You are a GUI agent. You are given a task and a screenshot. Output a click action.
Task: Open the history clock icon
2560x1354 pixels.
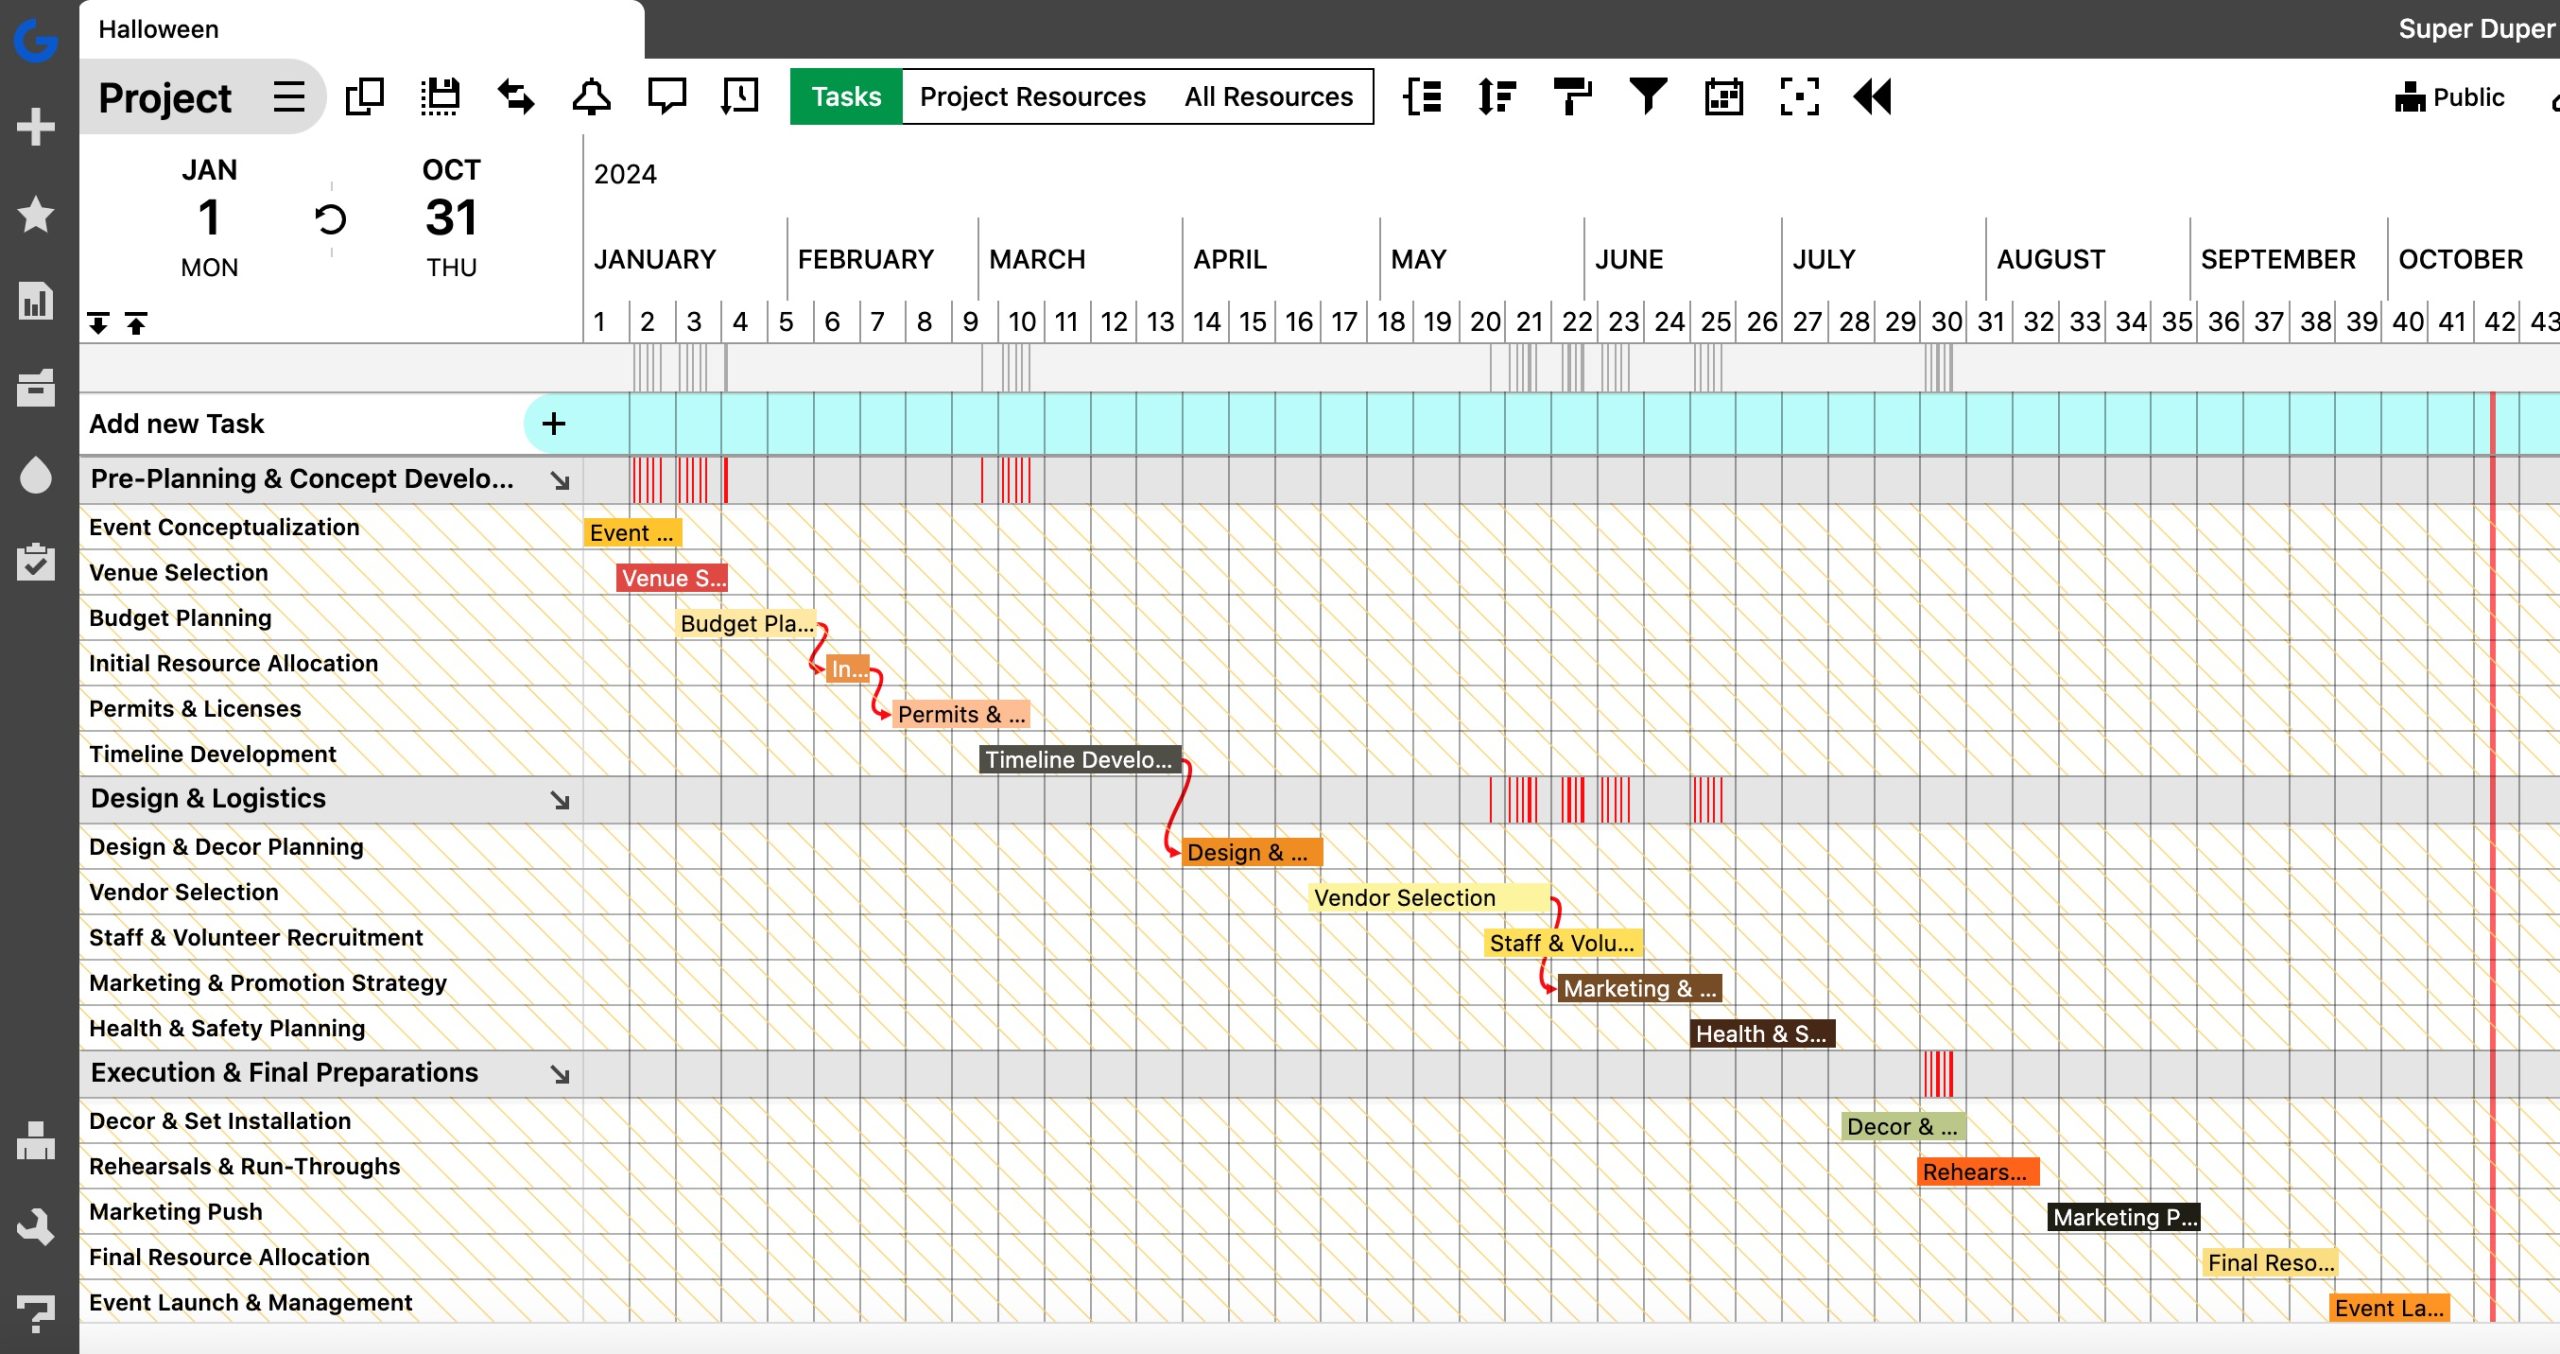pyautogui.click(x=740, y=97)
